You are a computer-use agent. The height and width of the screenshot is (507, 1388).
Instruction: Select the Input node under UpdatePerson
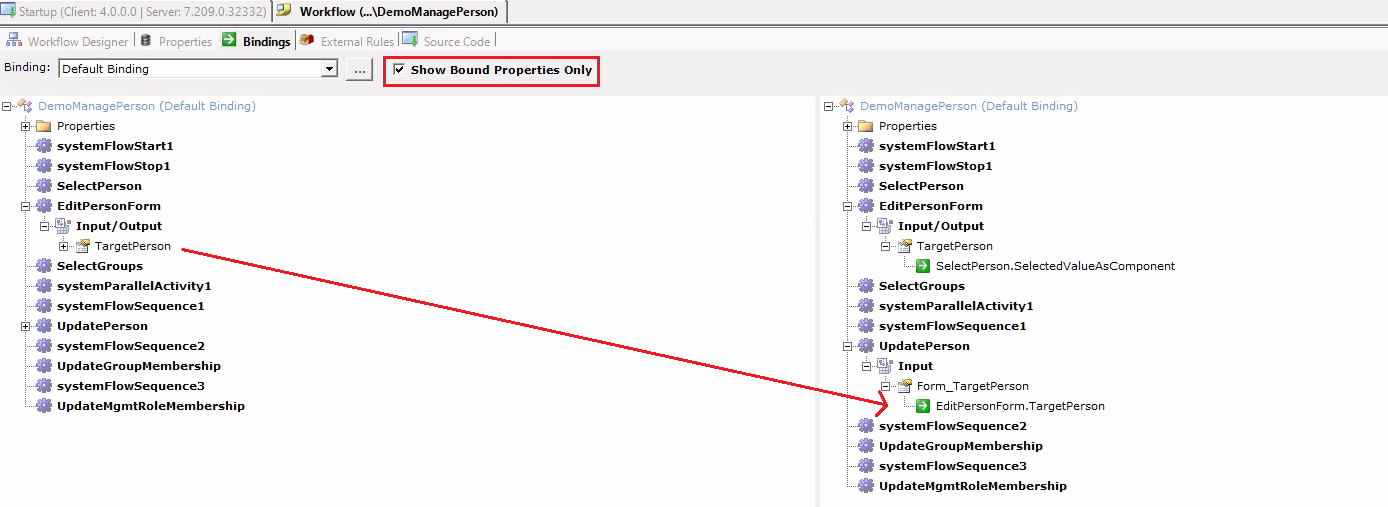tap(915, 366)
